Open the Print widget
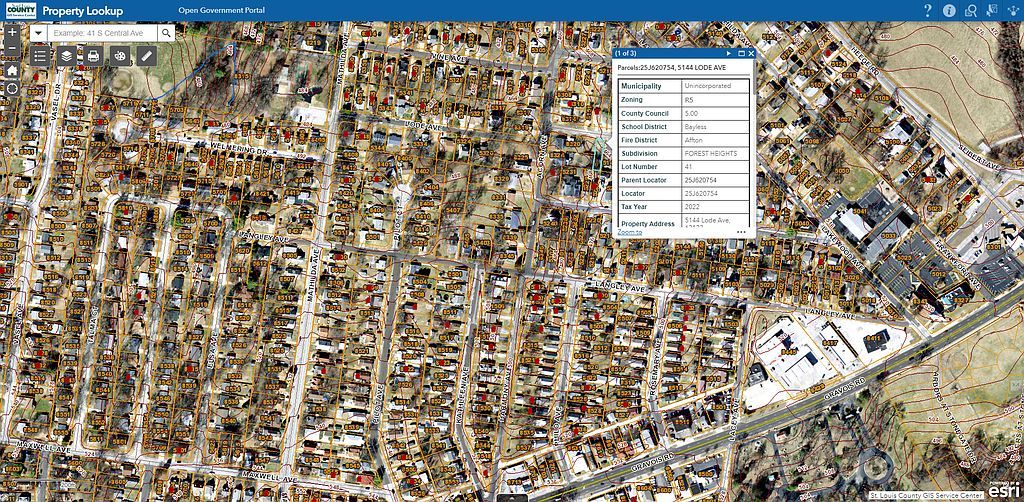 tap(93, 56)
